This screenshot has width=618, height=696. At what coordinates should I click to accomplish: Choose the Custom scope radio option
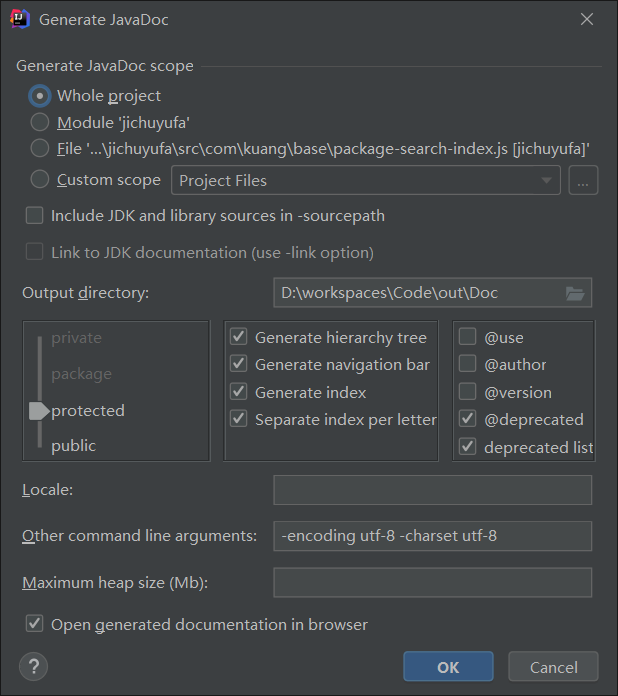point(40,179)
